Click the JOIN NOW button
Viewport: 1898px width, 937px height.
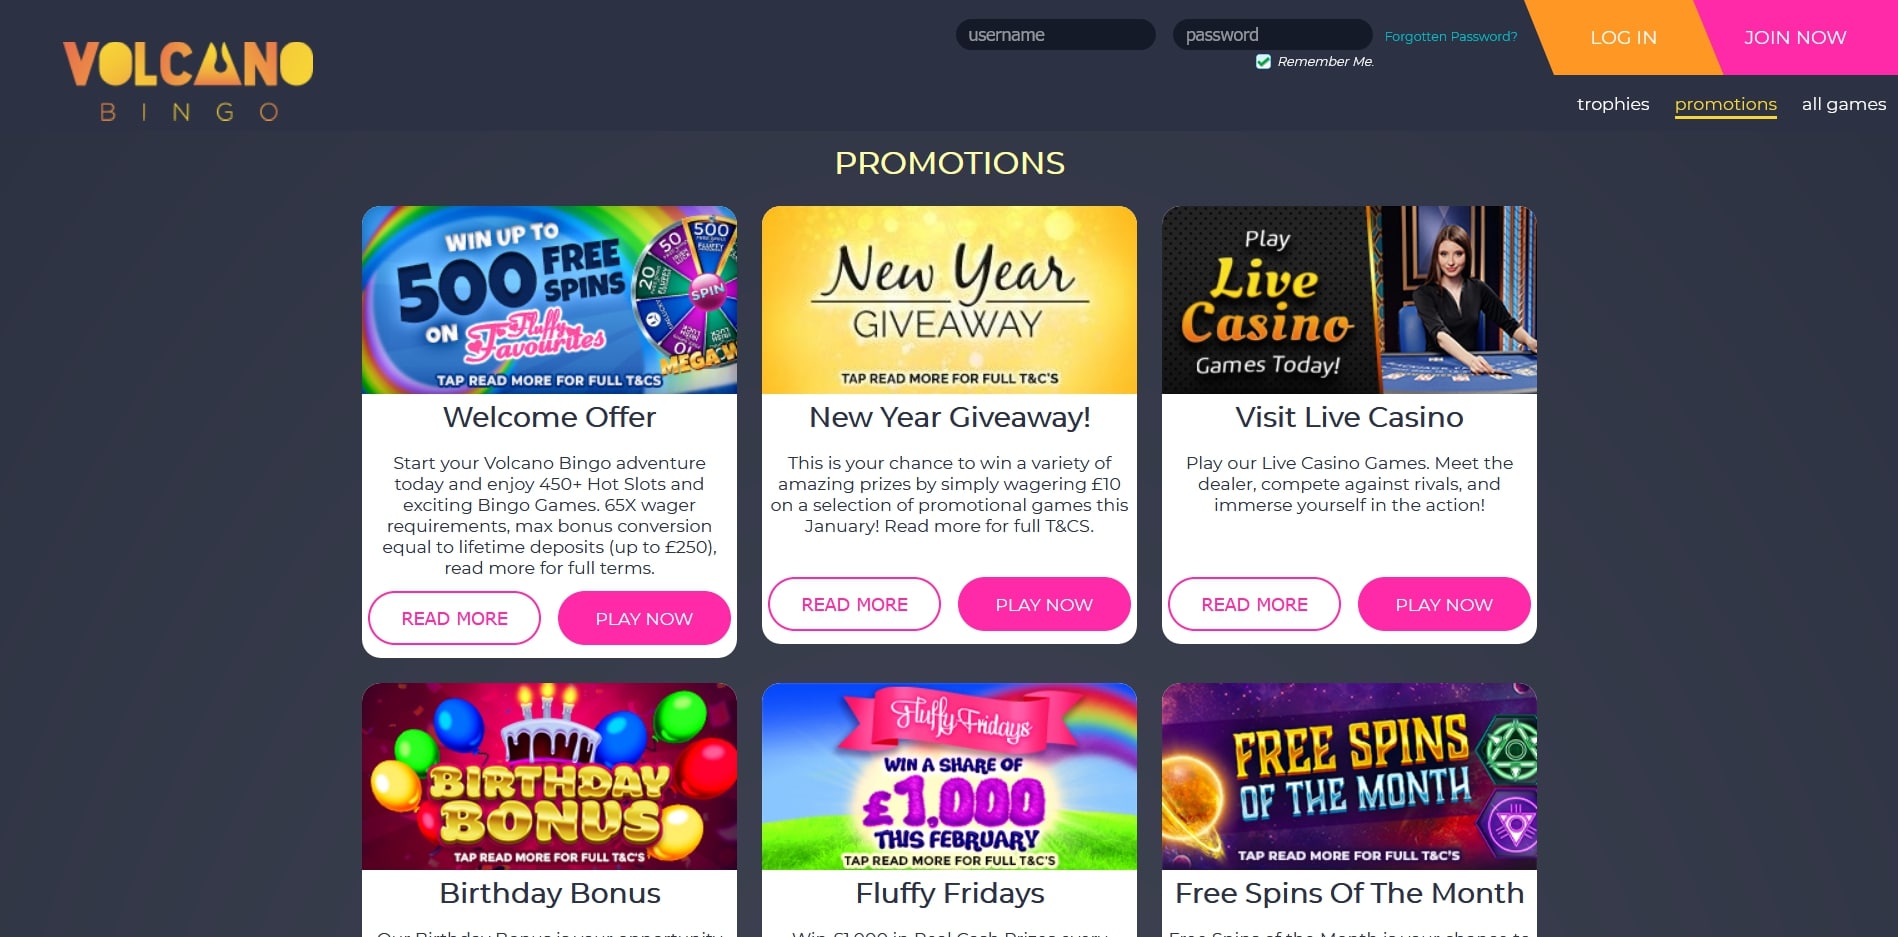click(x=1795, y=37)
